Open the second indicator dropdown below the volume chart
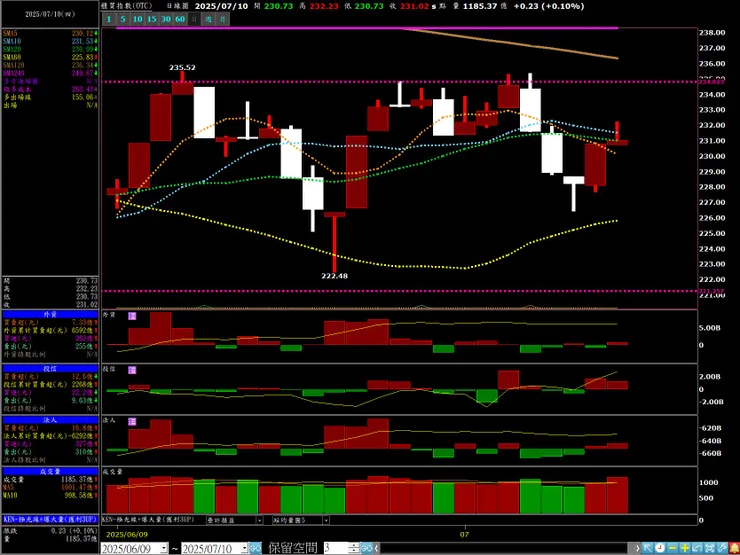740x555 pixels. [326, 520]
